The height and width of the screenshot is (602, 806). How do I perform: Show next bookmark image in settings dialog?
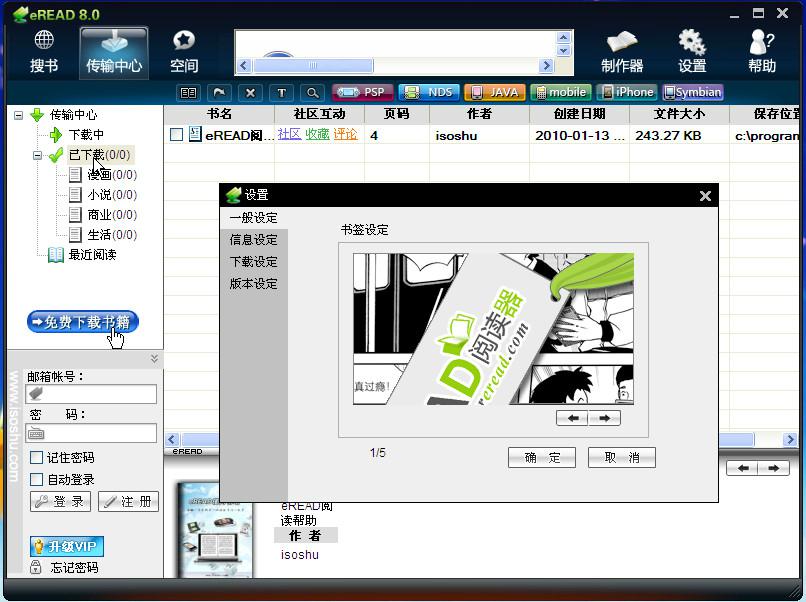[604, 418]
